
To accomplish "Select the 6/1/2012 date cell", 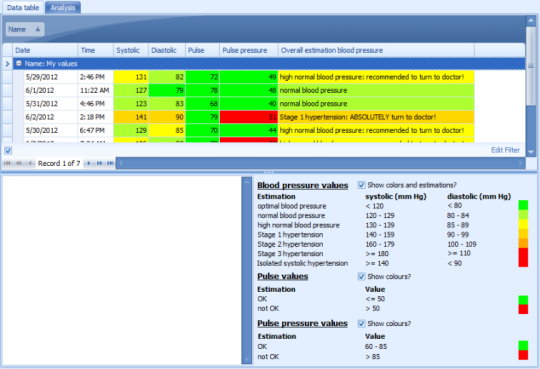I will tap(51, 90).
